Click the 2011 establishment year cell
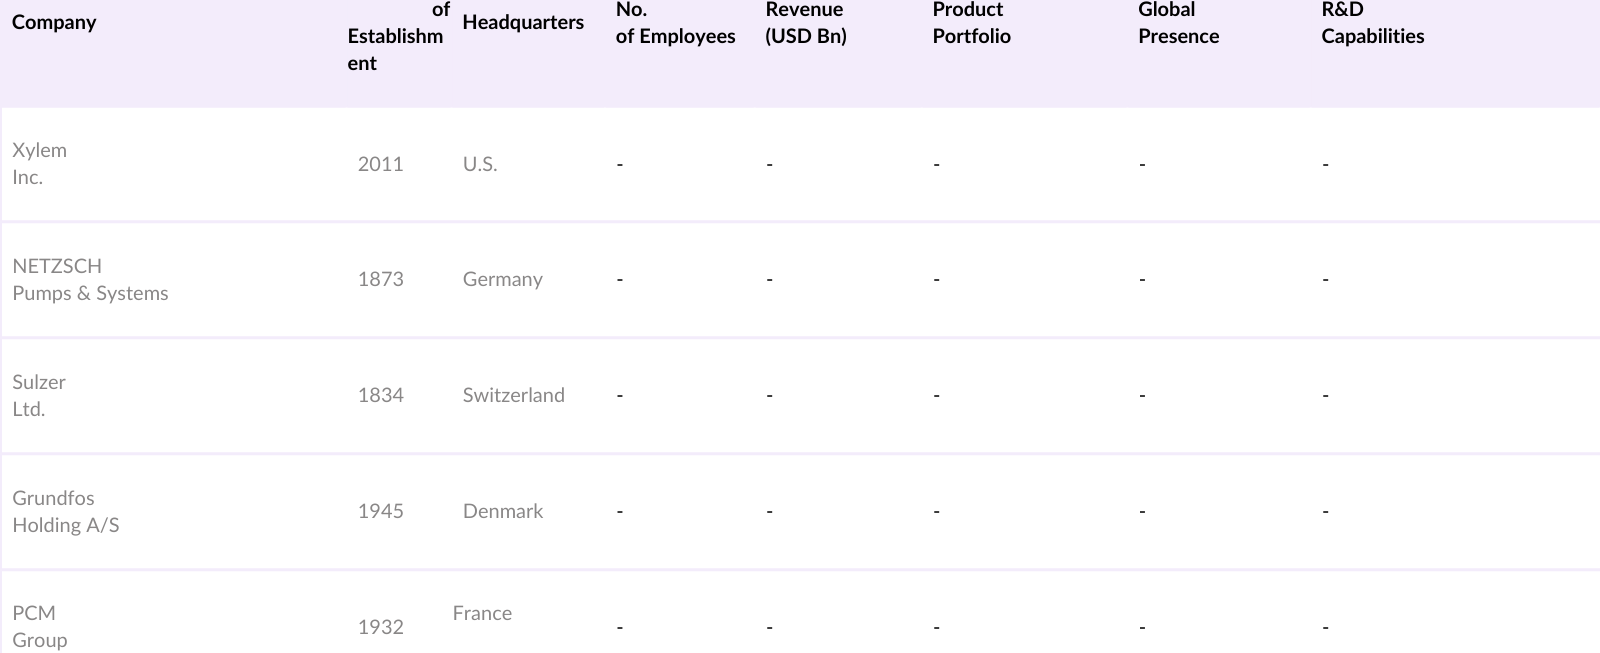1600x653 pixels. (x=380, y=164)
